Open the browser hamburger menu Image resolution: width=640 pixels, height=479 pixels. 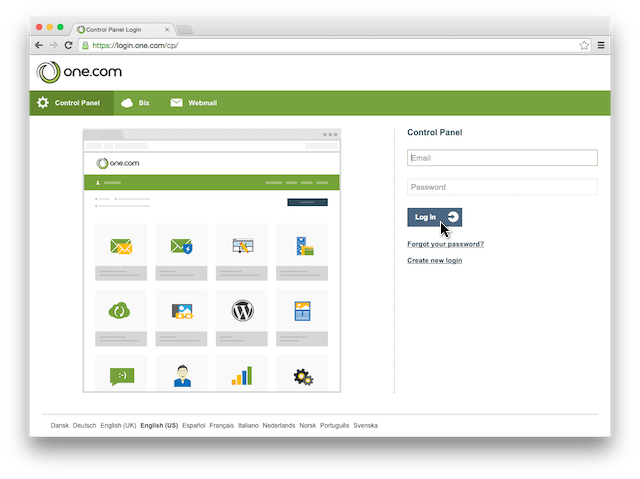[601, 45]
